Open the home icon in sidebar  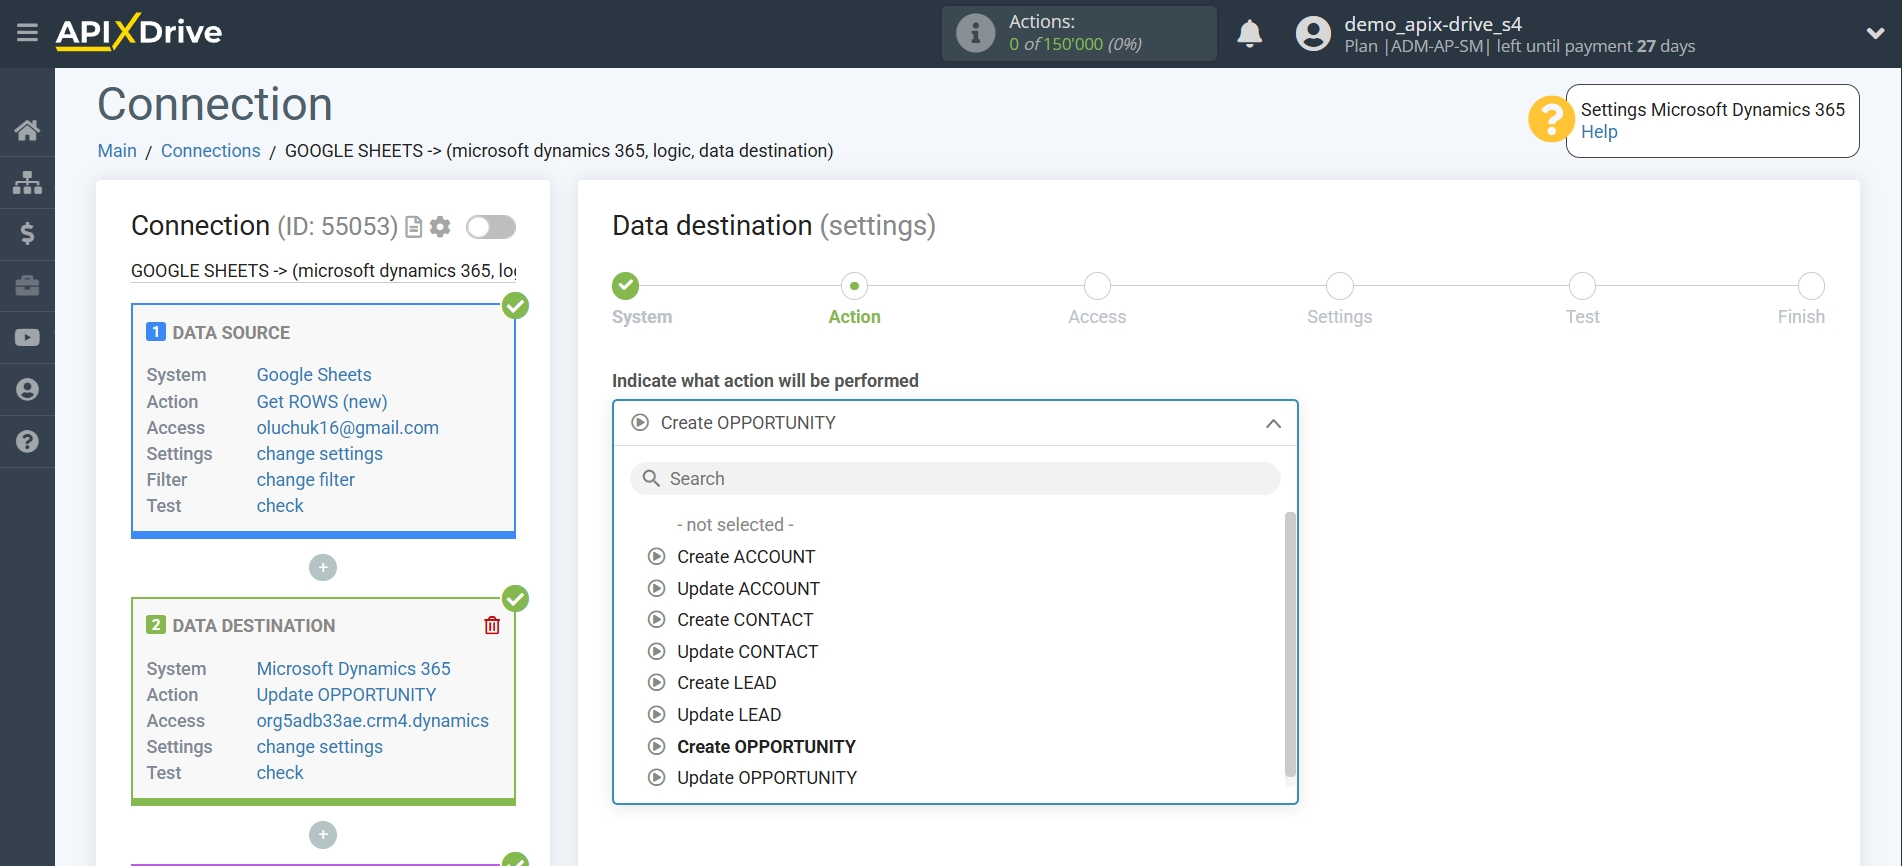tap(27, 130)
